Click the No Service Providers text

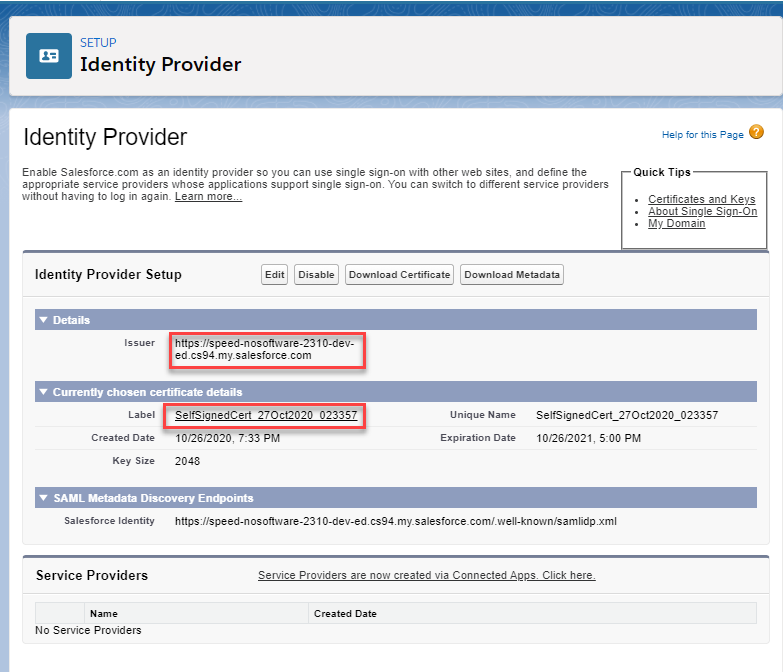pyautogui.click(x=88, y=631)
